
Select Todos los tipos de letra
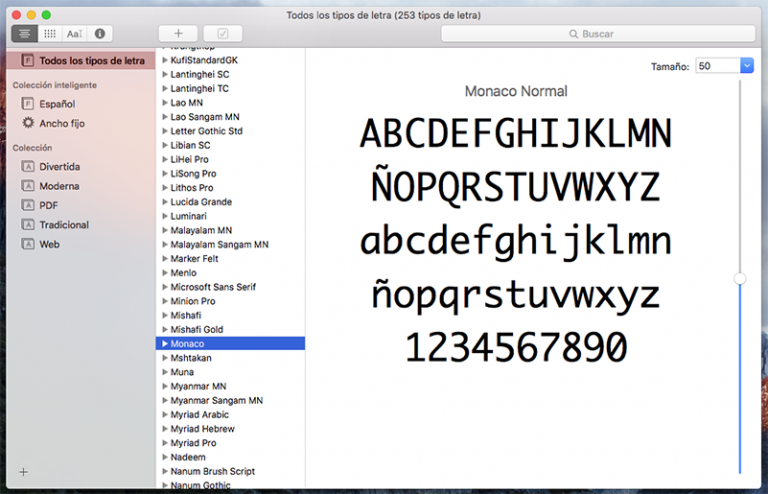(x=91, y=61)
